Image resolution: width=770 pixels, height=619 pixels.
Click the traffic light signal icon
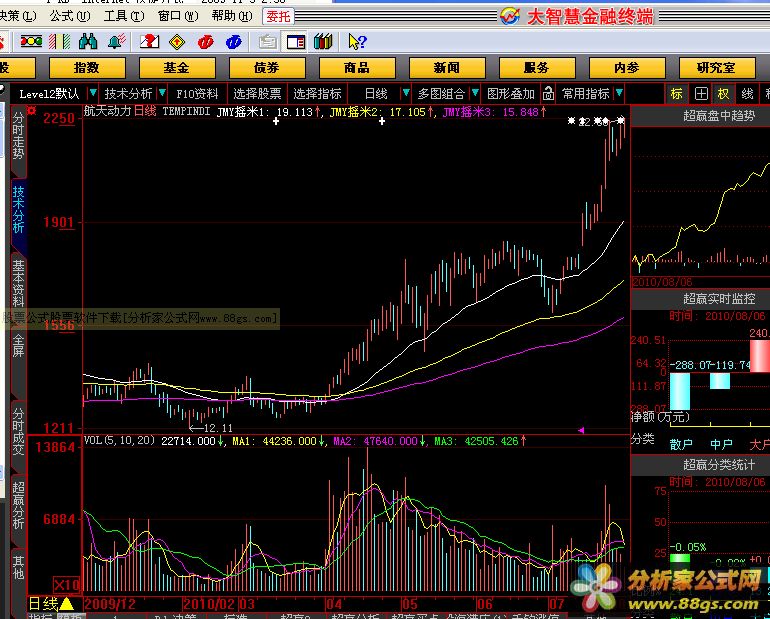coord(31,42)
